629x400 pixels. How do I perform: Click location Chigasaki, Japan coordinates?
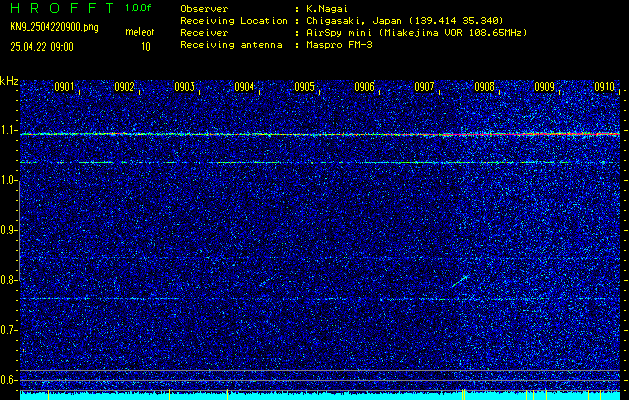[x=404, y=21]
